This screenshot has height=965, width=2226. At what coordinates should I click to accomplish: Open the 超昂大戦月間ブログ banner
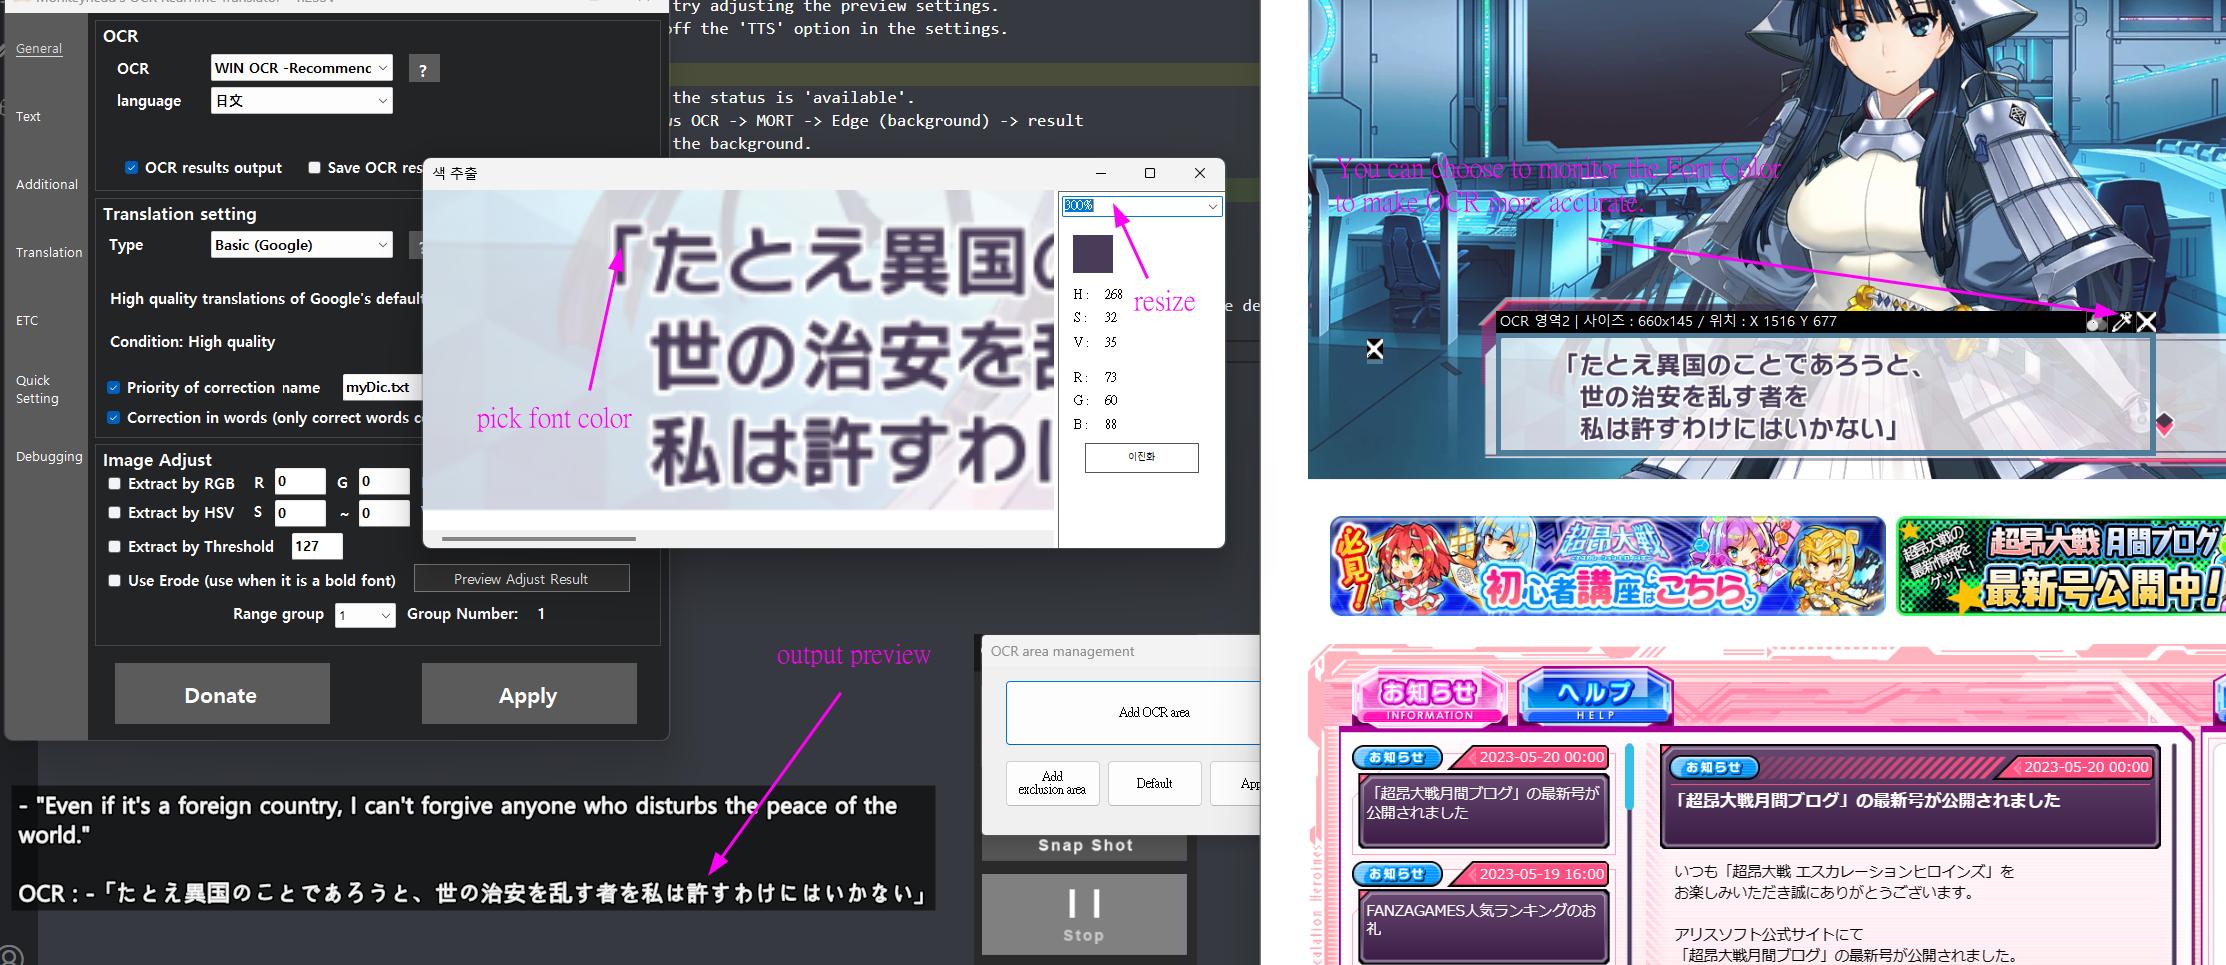[2061, 565]
